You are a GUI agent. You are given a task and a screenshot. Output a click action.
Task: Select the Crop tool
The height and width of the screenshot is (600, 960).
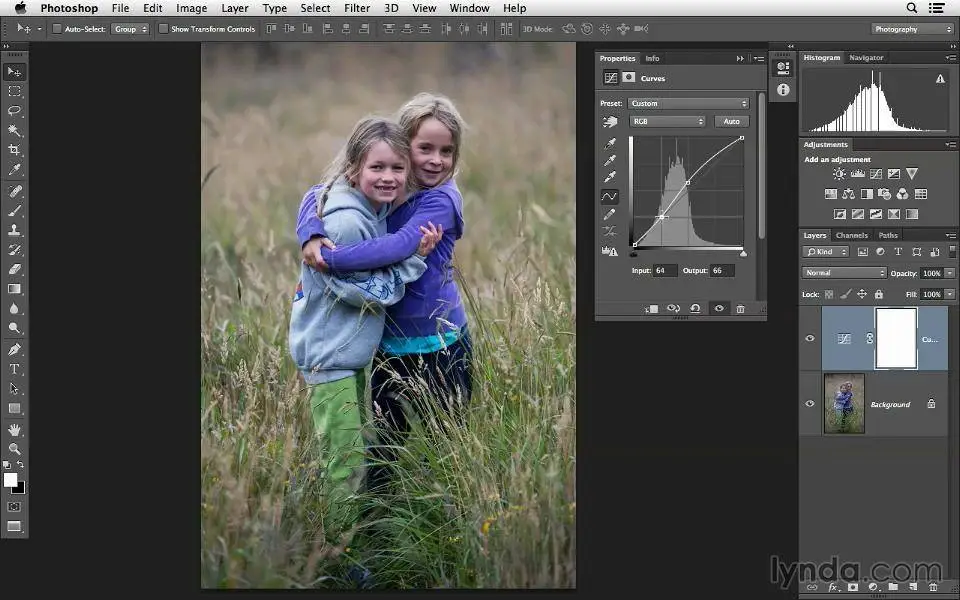click(x=14, y=150)
